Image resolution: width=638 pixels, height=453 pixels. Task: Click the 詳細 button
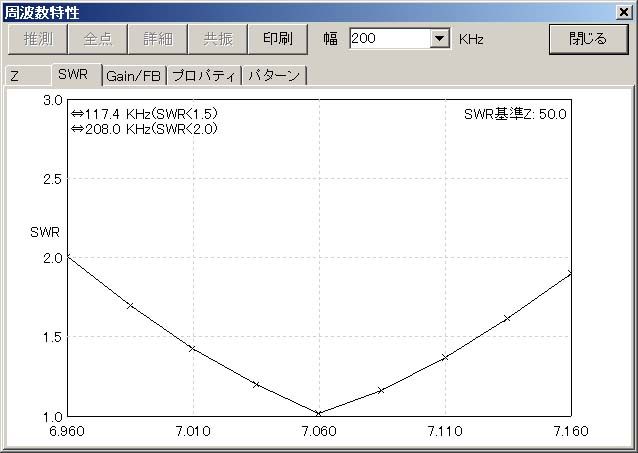click(x=157, y=39)
